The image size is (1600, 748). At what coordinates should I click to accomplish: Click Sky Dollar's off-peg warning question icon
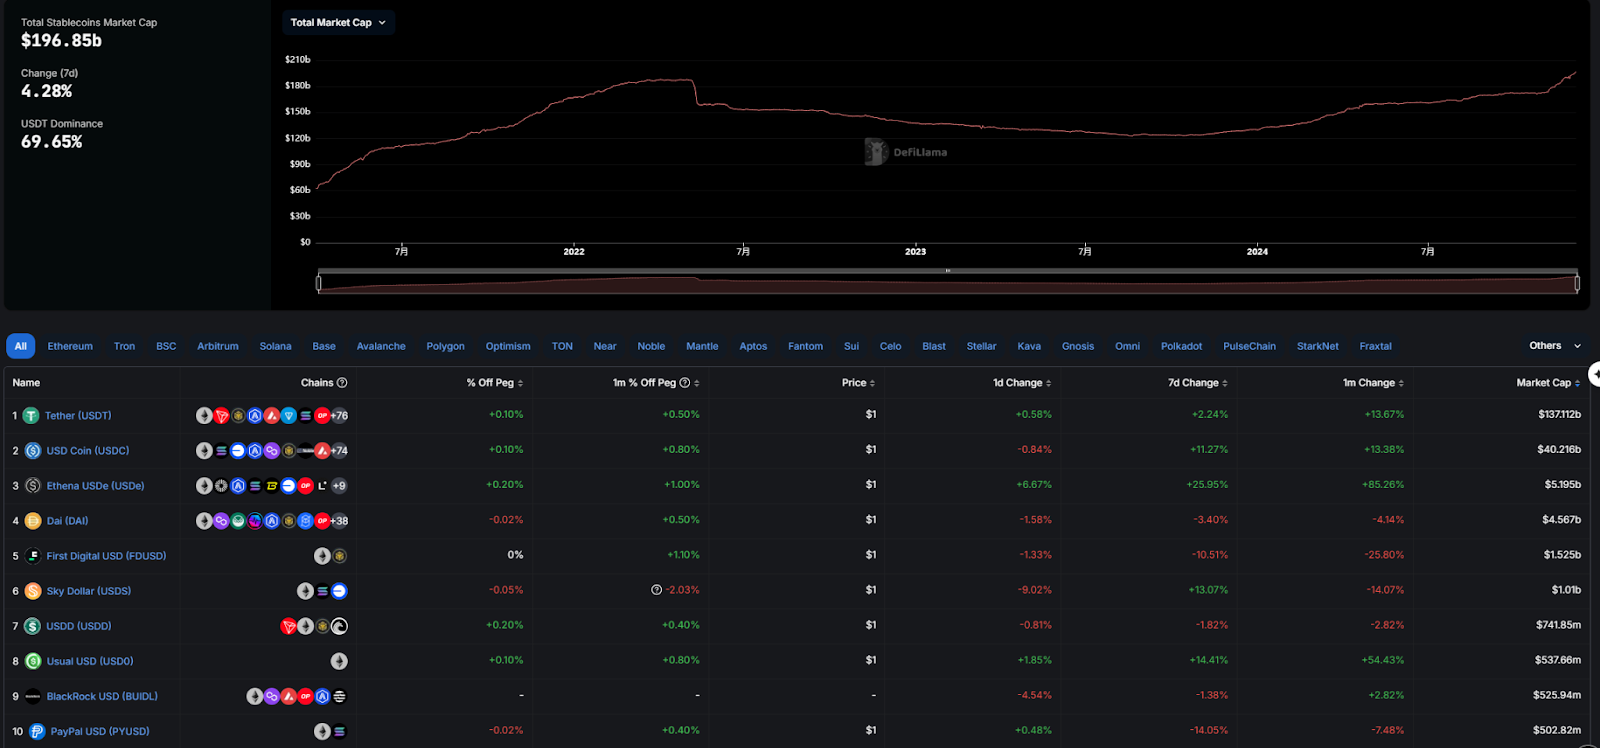656,590
